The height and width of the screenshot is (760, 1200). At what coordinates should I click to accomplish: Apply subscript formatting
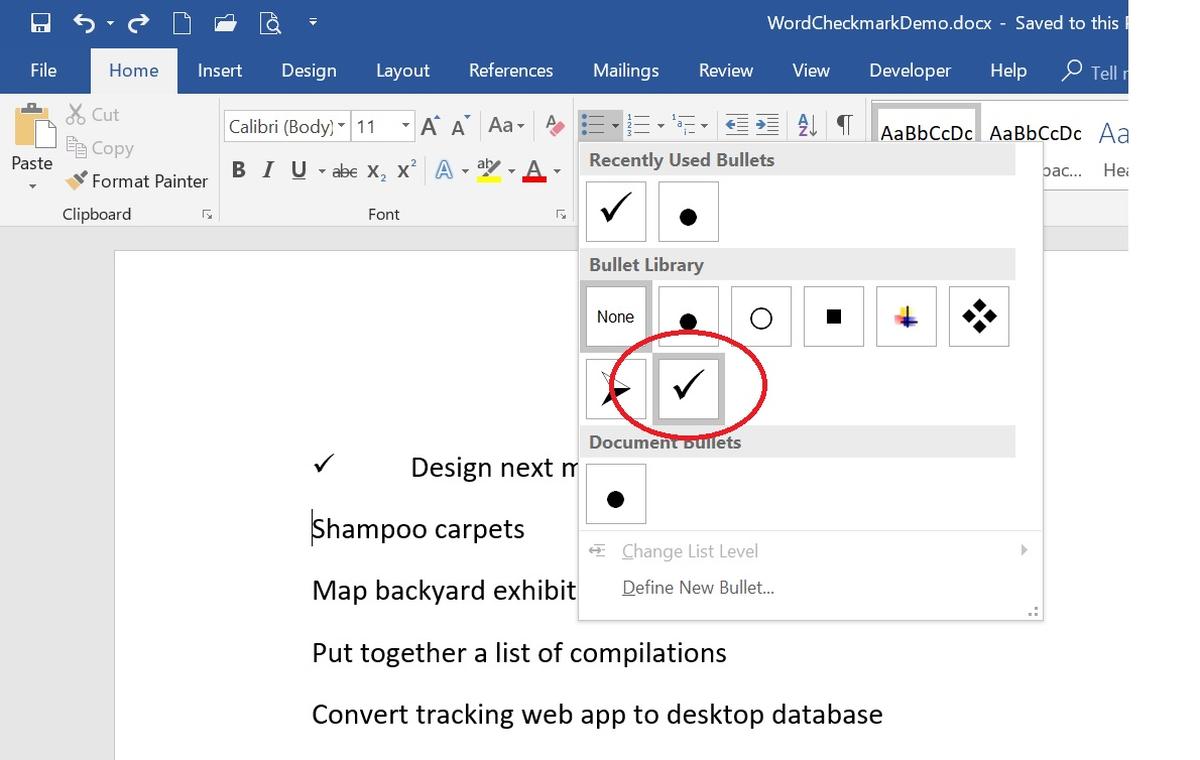[x=375, y=171]
